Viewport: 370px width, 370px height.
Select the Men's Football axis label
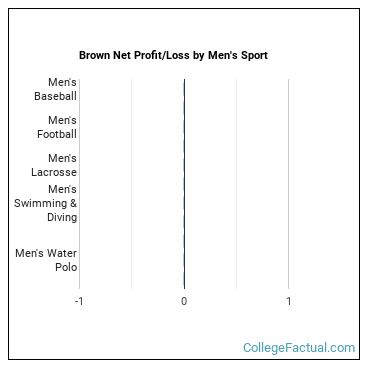coord(57,127)
